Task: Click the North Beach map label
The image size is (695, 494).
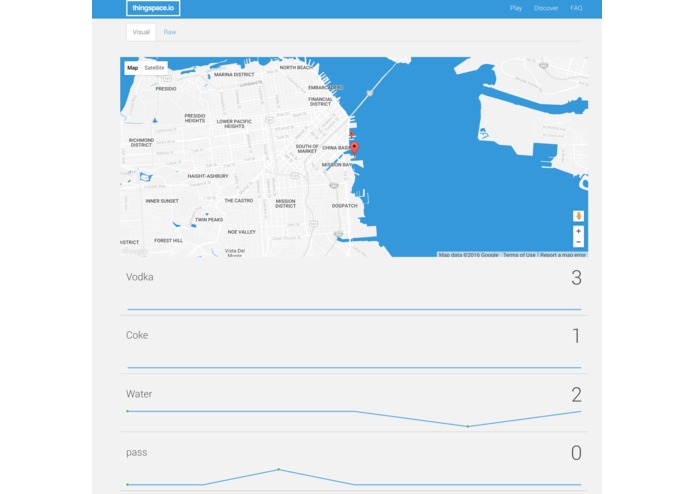Action: (x=296, y=67)
